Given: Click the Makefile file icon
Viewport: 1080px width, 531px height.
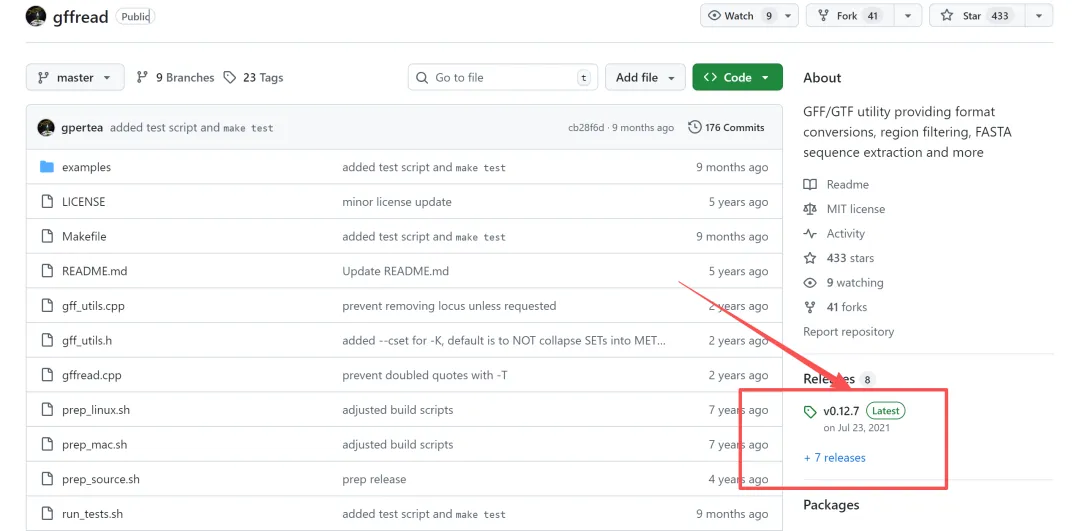Looking at the screenshot, I should tap(47, 236).
